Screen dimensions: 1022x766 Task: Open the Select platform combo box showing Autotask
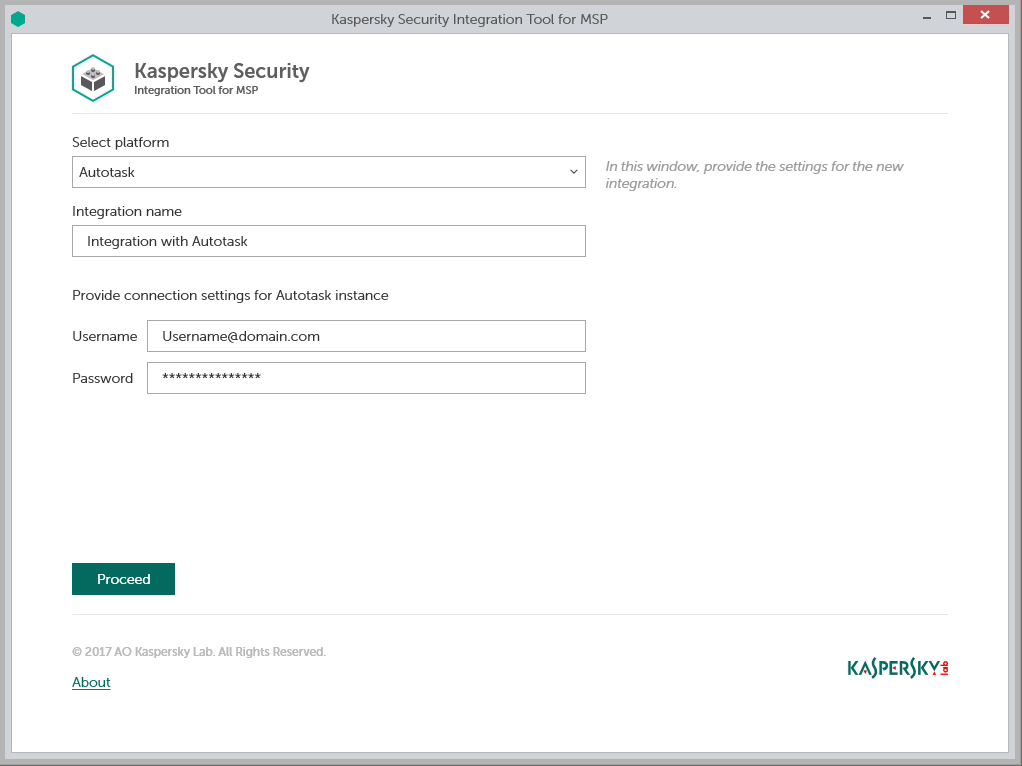(x=320, y=172)
